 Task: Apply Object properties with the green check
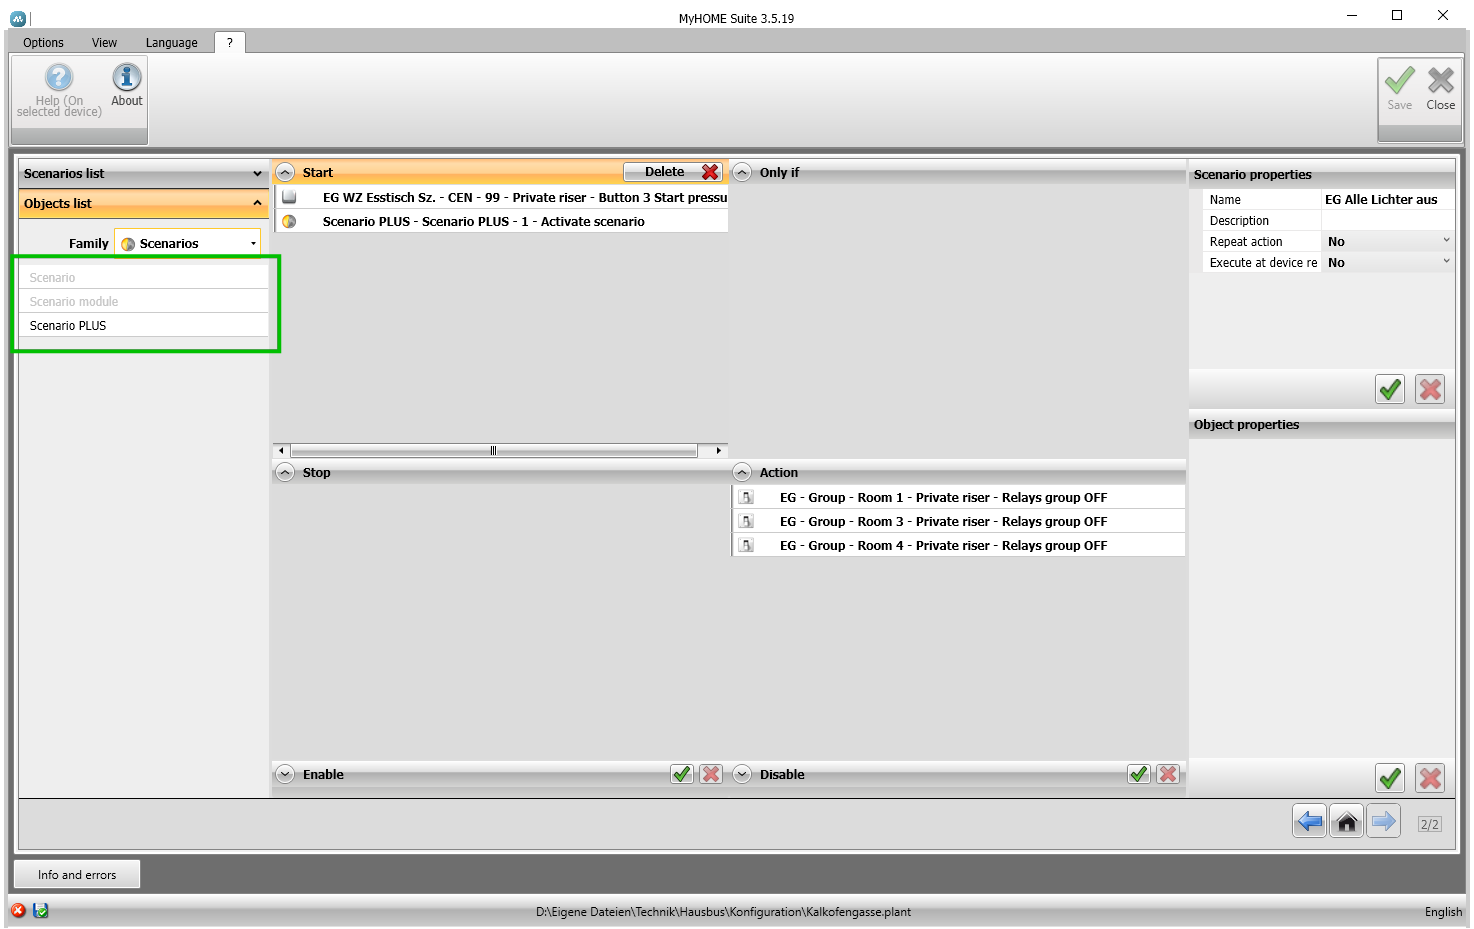tap(1390, 778)
